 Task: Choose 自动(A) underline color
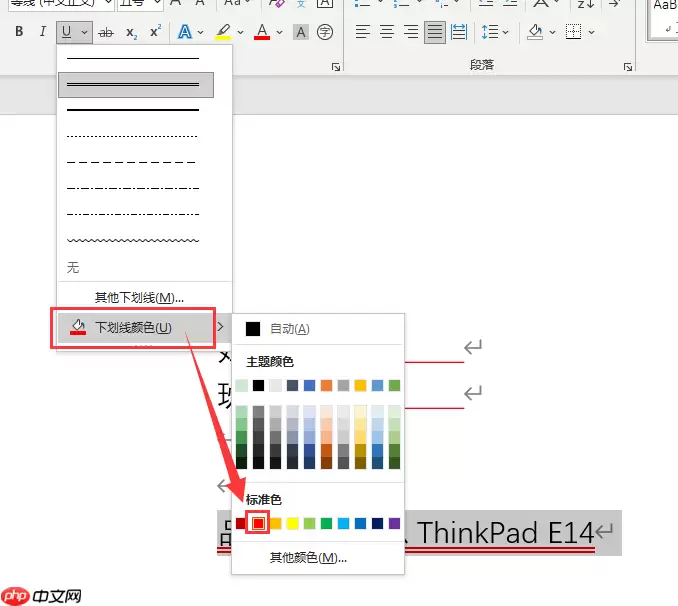318,329
